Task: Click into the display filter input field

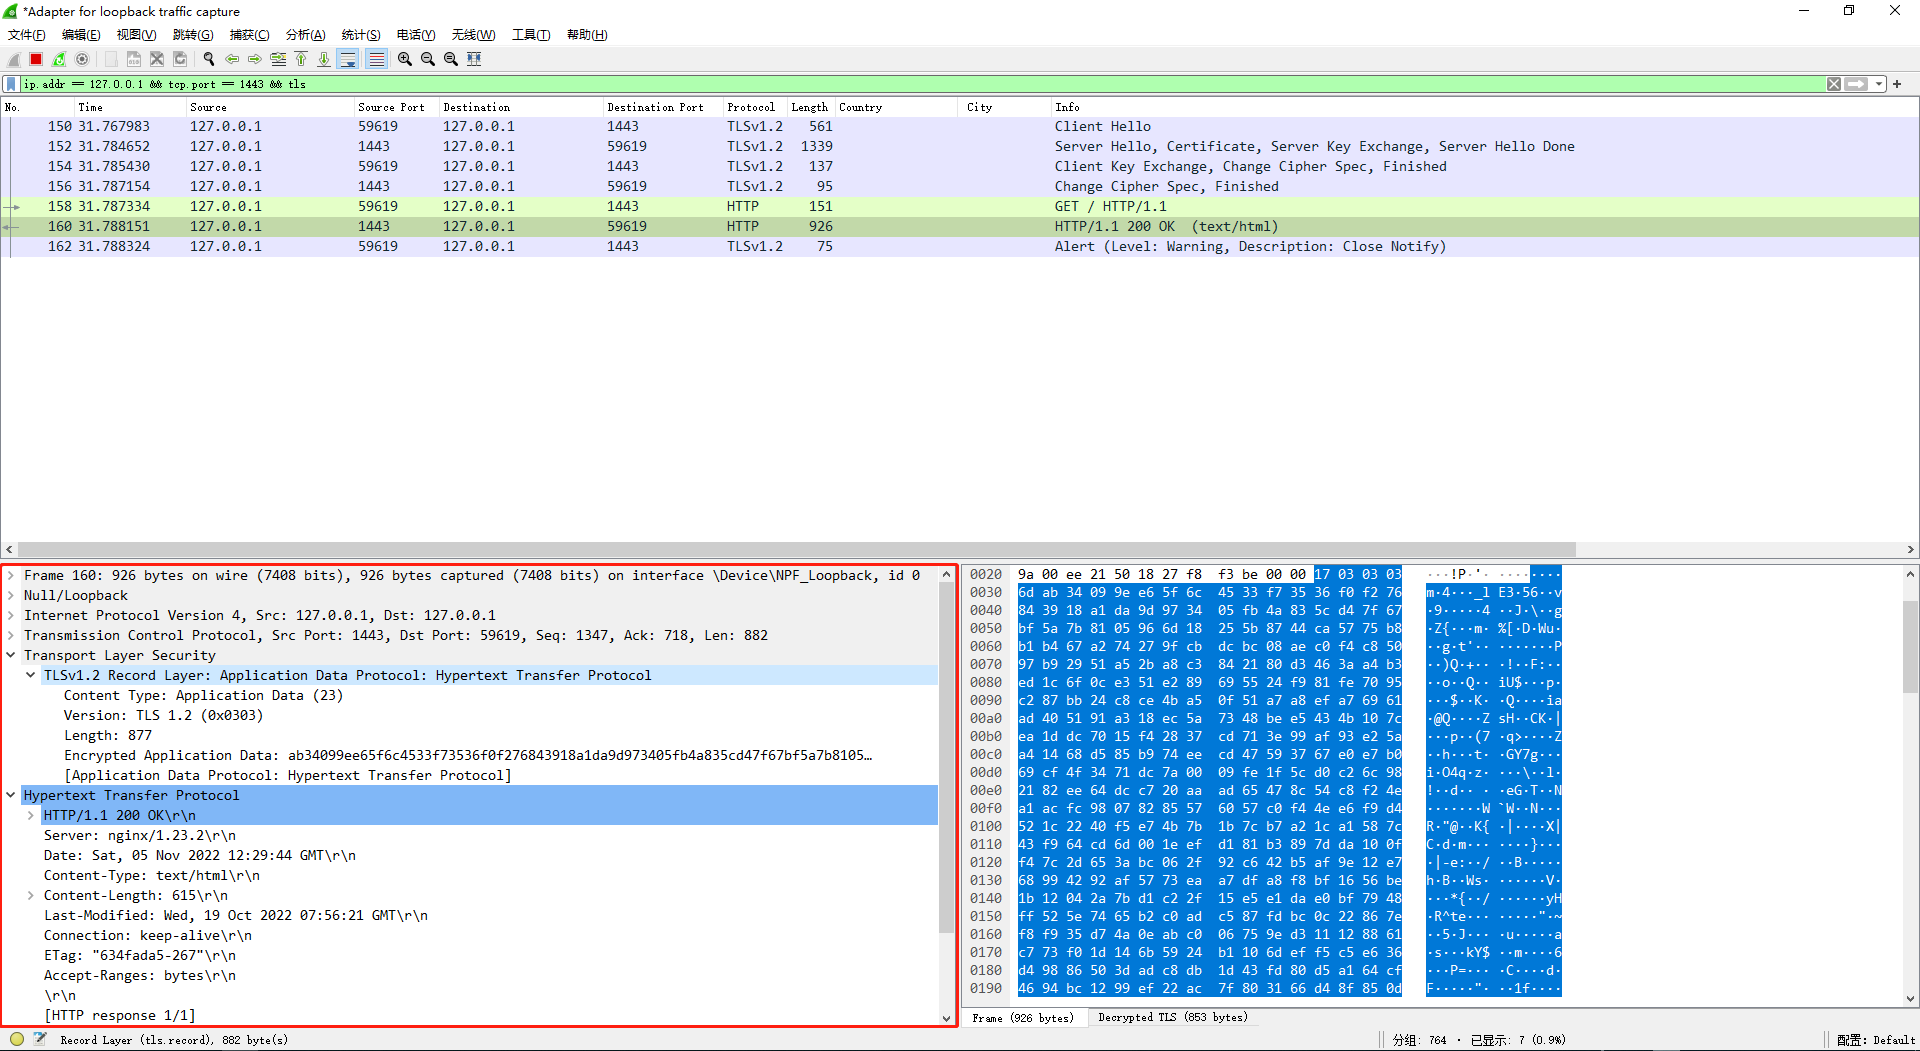Action: tap(920, 84)
